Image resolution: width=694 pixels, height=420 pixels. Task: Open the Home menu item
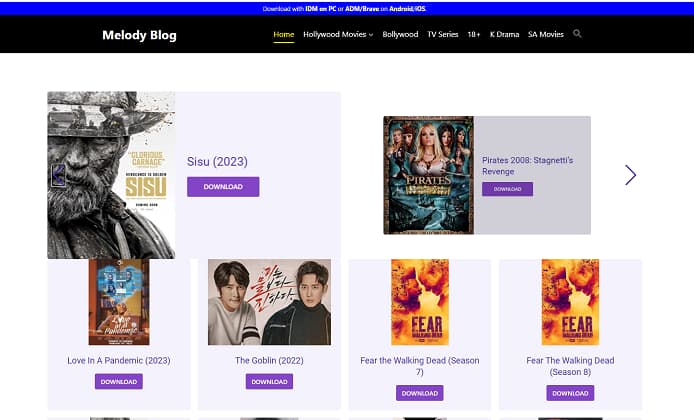(x=284, y=35)
